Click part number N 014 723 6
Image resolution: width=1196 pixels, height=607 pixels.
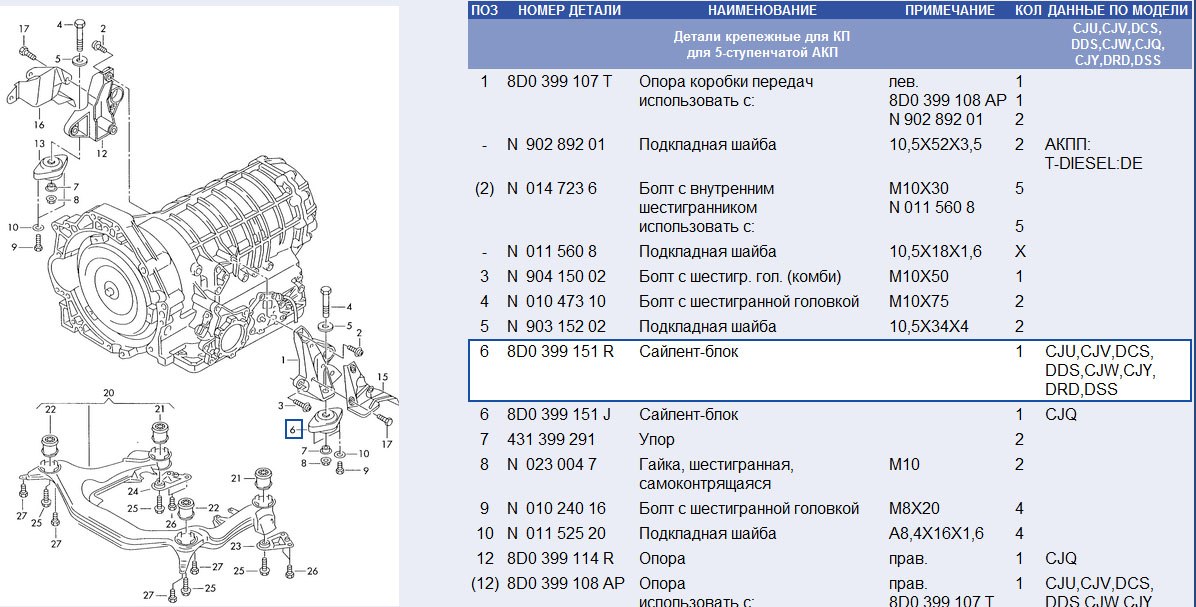pyautogui.click(x=551, y=188)
